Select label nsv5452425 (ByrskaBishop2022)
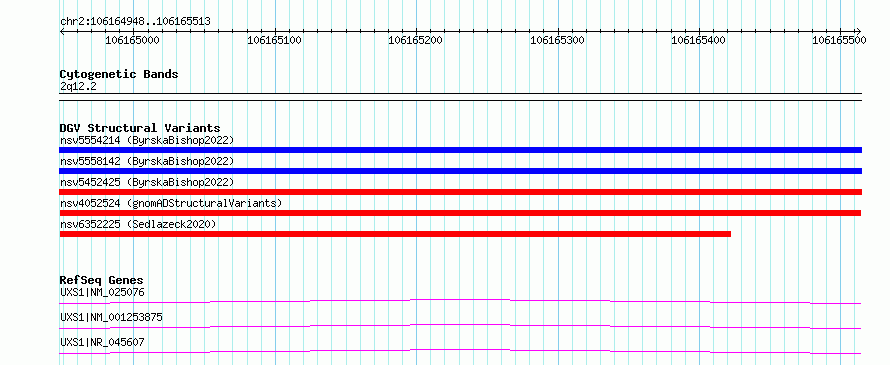The height and width of the screenshot is (365, 890). tap(147, 182)
